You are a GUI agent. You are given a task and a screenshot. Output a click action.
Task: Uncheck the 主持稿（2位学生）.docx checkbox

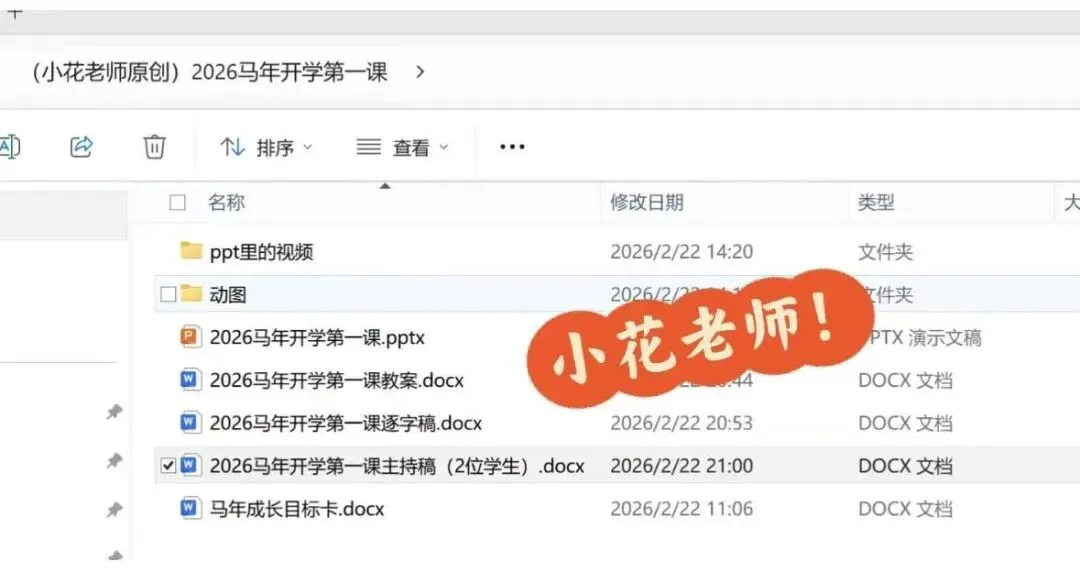[x=168, y=465]
